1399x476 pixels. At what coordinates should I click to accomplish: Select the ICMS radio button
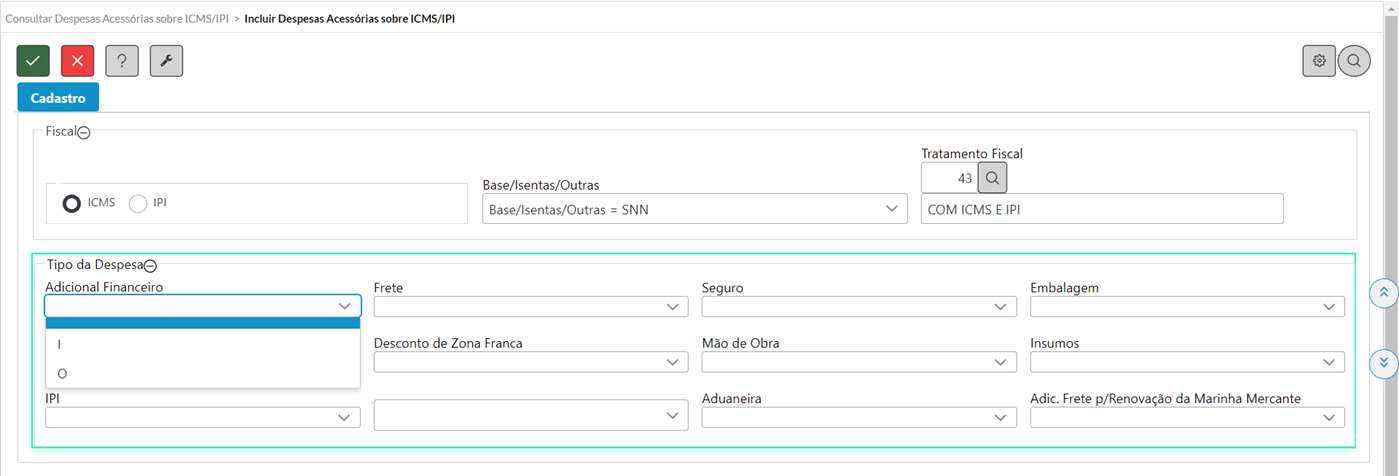(72, 203)
